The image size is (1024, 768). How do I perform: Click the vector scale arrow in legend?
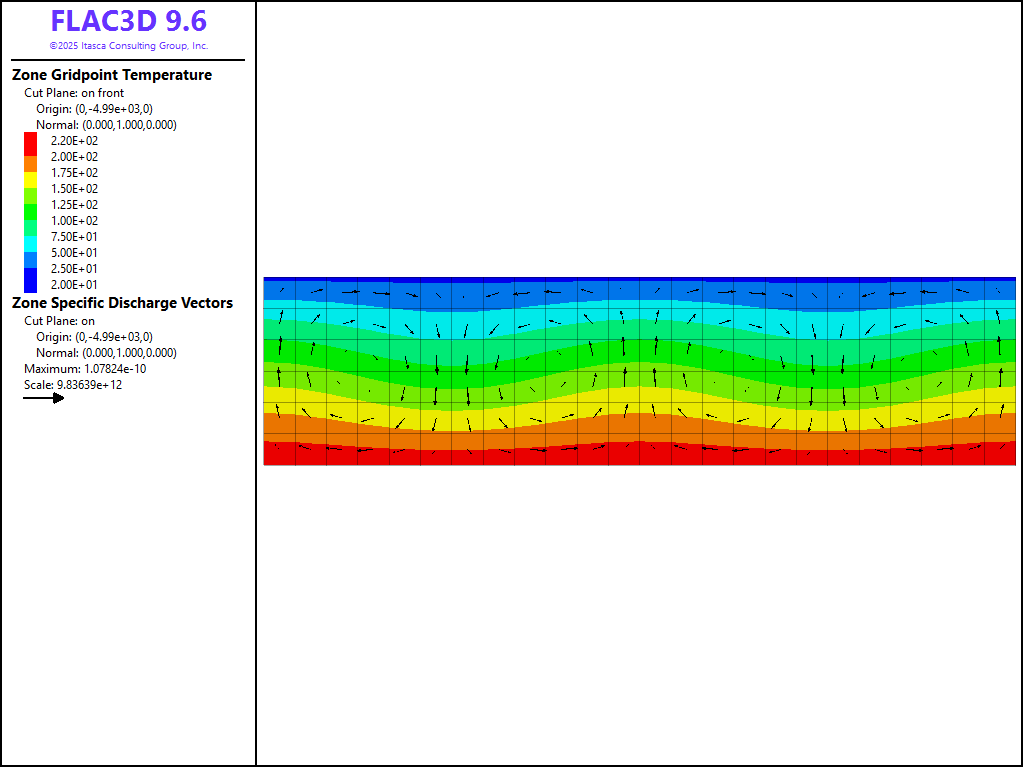pyautogui.click(x=44, y=398)
